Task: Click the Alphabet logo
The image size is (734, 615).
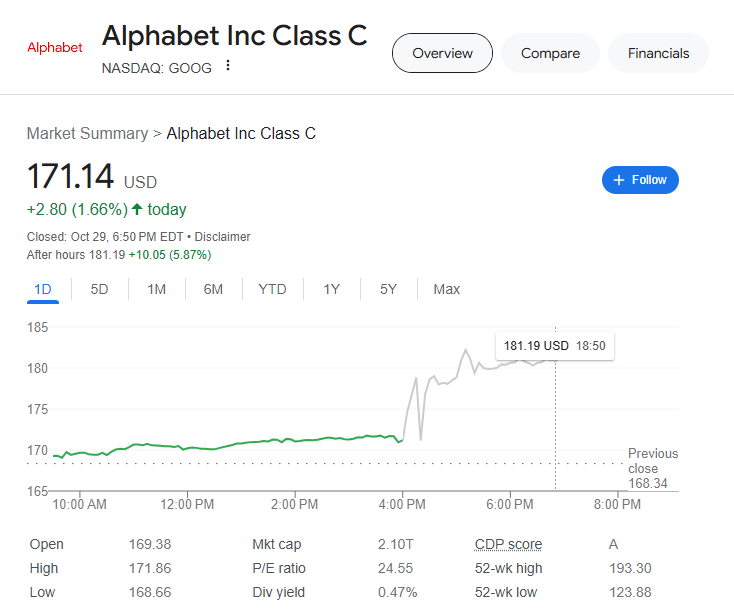Action: point(55,48)
